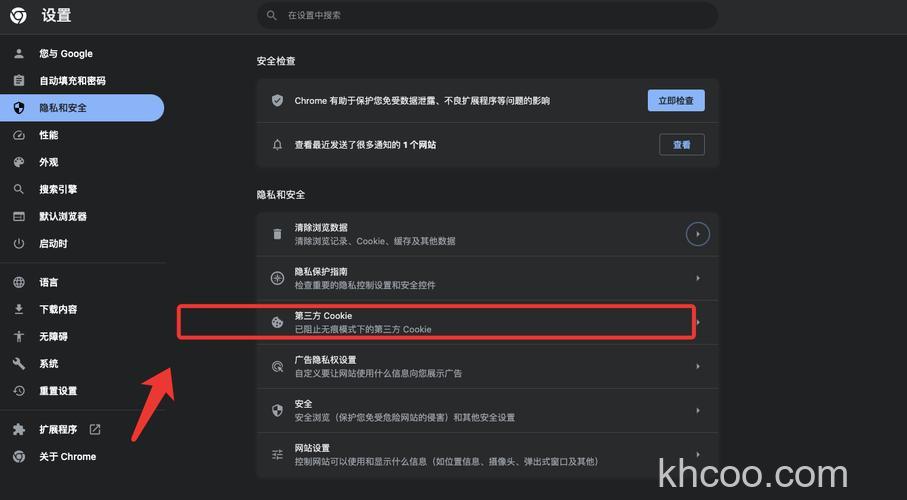Click the wrench icon for 系统
The width and height of the screenshot is (907, 500).
[x=19, y=363]
